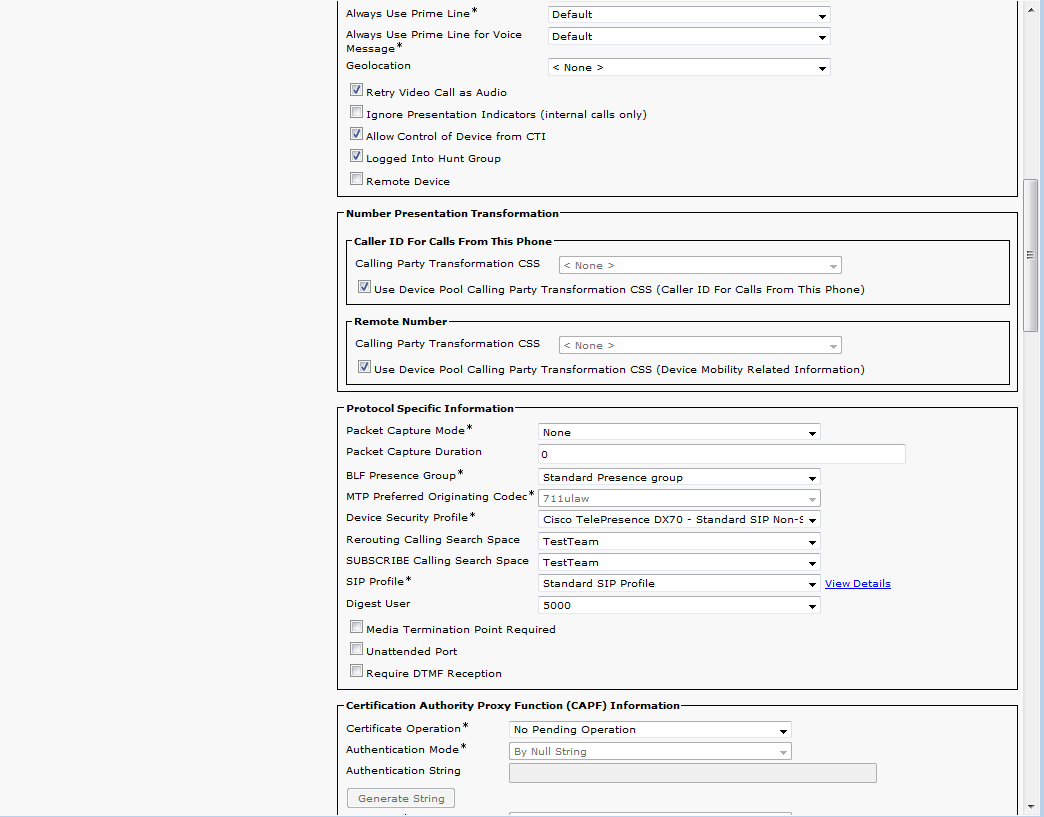The image size is (1044, 817).
Task: Uncheck Allow Control of Device from CTI
Action: [356, 135]
